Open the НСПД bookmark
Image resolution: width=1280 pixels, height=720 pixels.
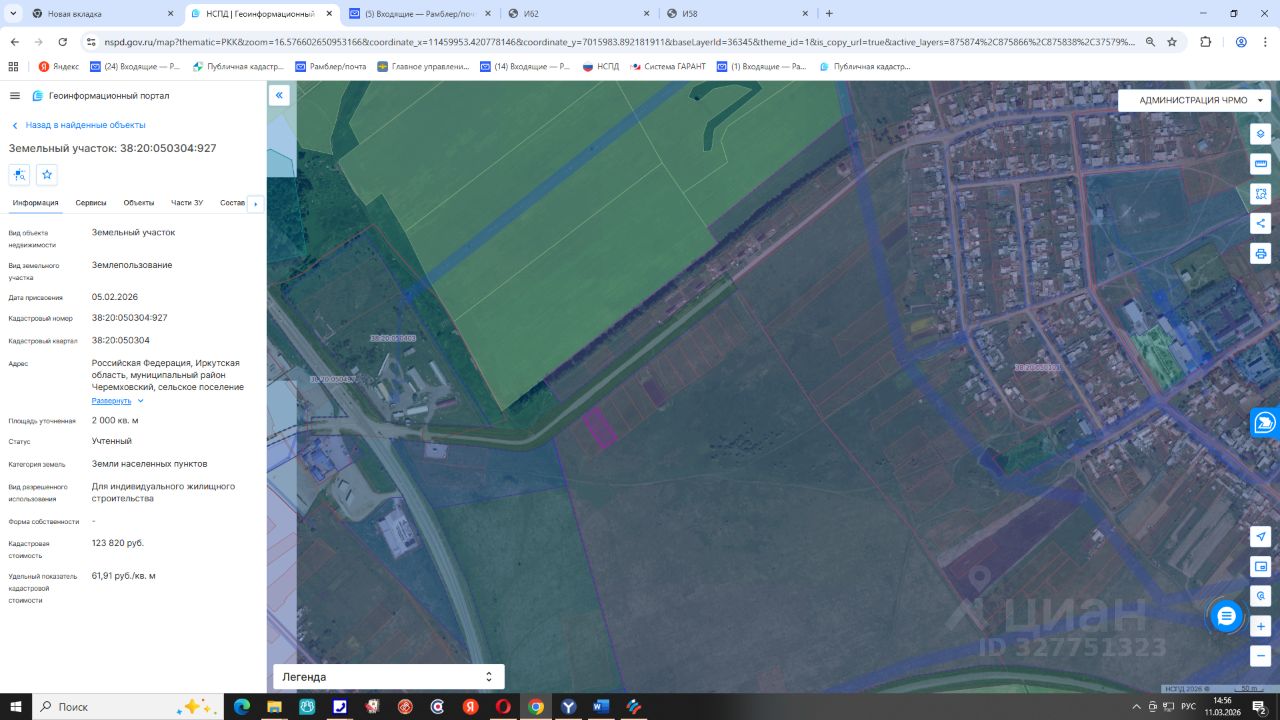click(x=601, y=66)
